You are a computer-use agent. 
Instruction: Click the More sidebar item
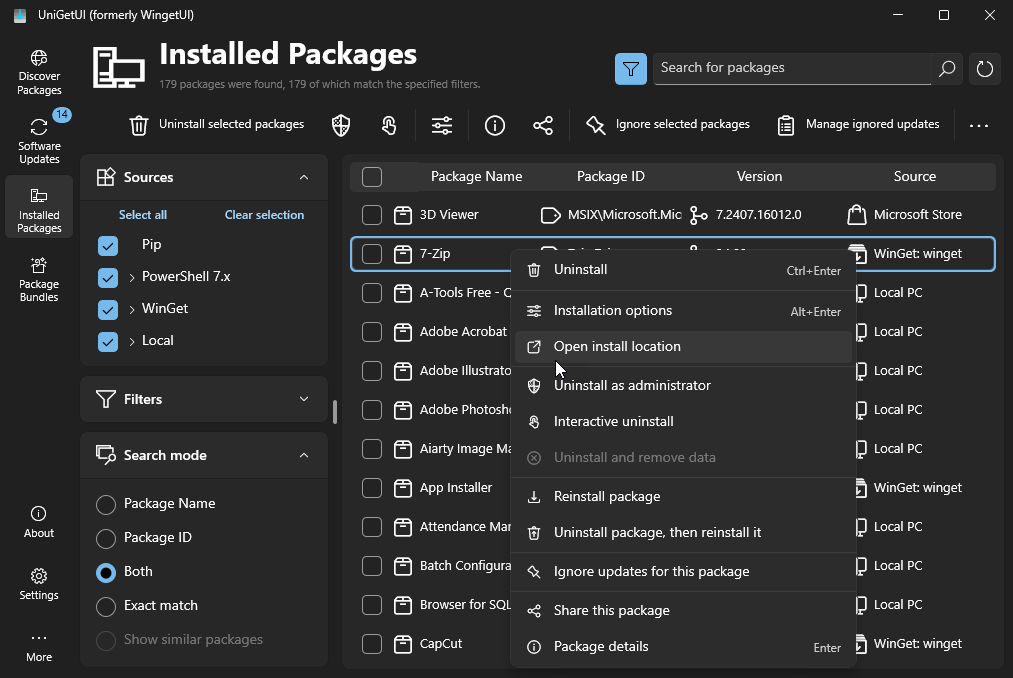click(39, 646)
